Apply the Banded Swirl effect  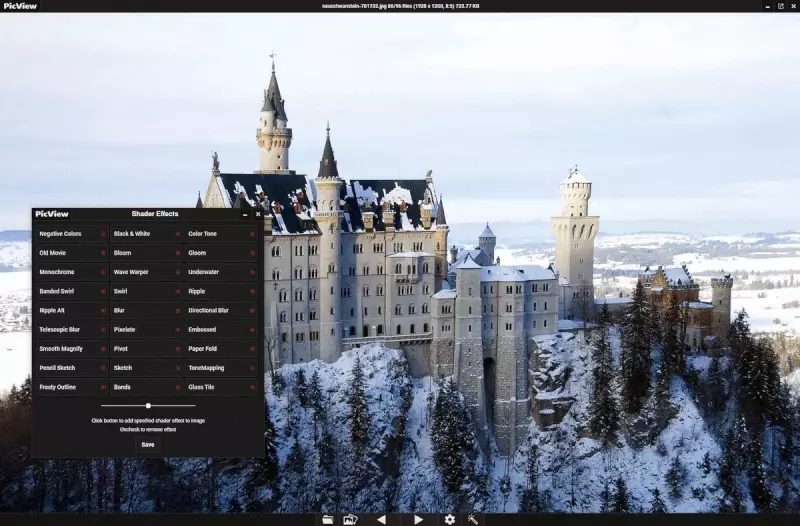[71, 291]
